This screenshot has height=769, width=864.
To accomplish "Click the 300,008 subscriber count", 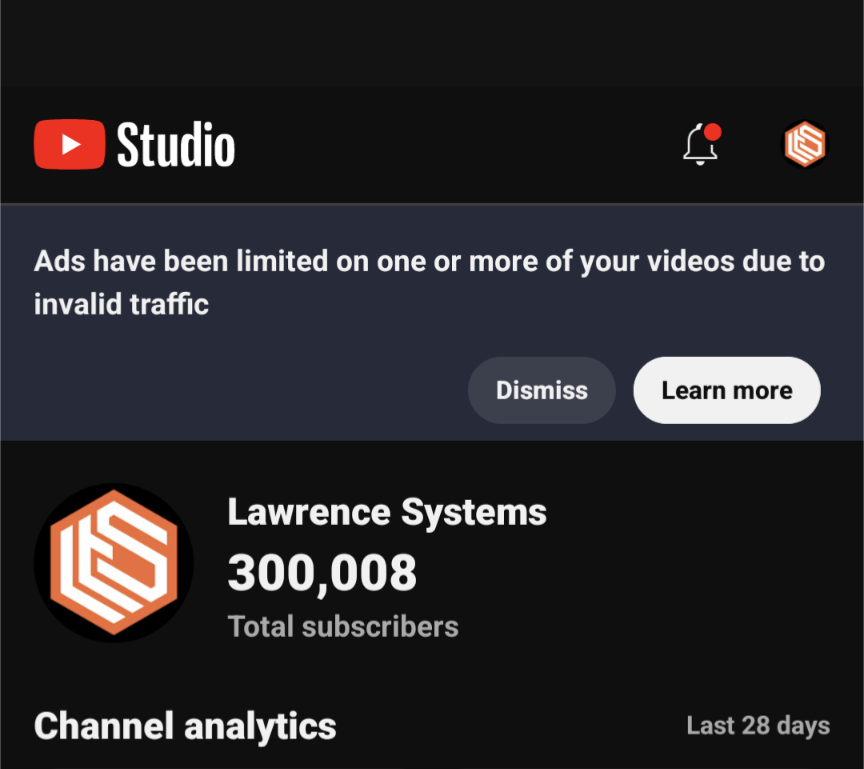I will (322, 573).
